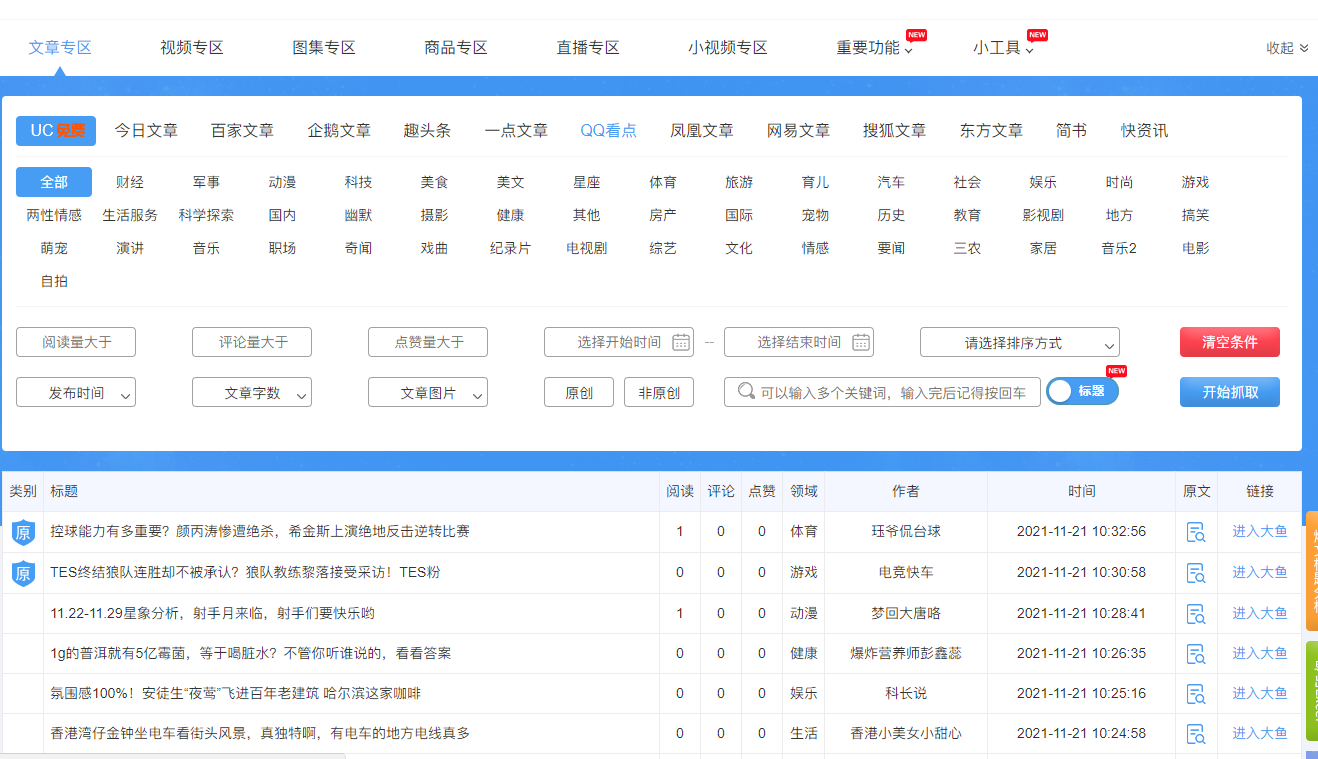Choose the 科技 category
1318x759 pixels.
click(358, 182)
